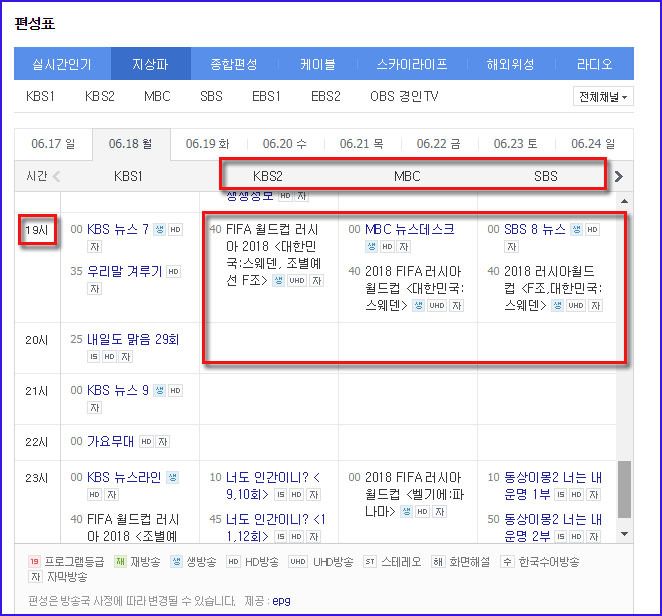Open the KBS 뉴스 9 program
Screen dimensions: 662x616
pyautogui.click(x=118, y=390)
